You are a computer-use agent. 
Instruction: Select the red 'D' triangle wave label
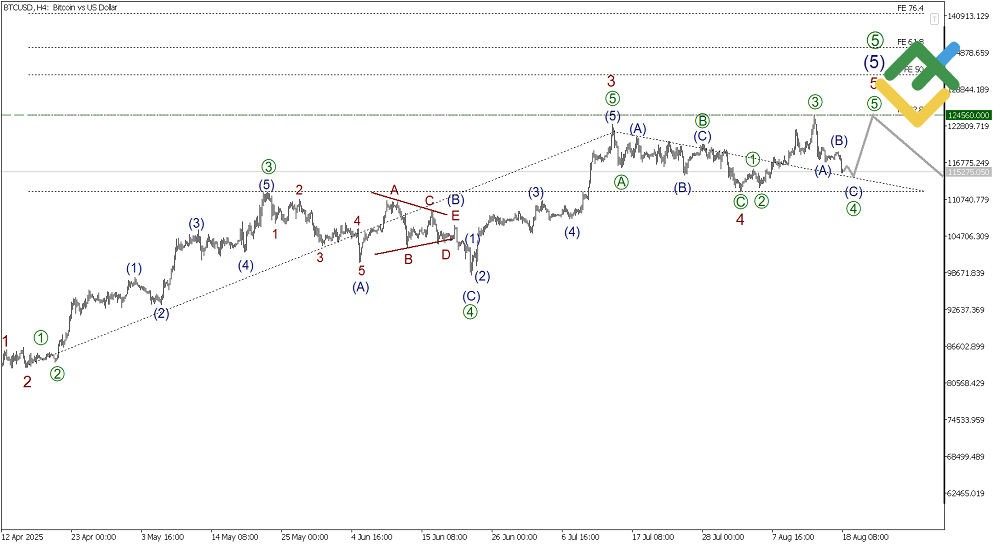tap(446, 255)
